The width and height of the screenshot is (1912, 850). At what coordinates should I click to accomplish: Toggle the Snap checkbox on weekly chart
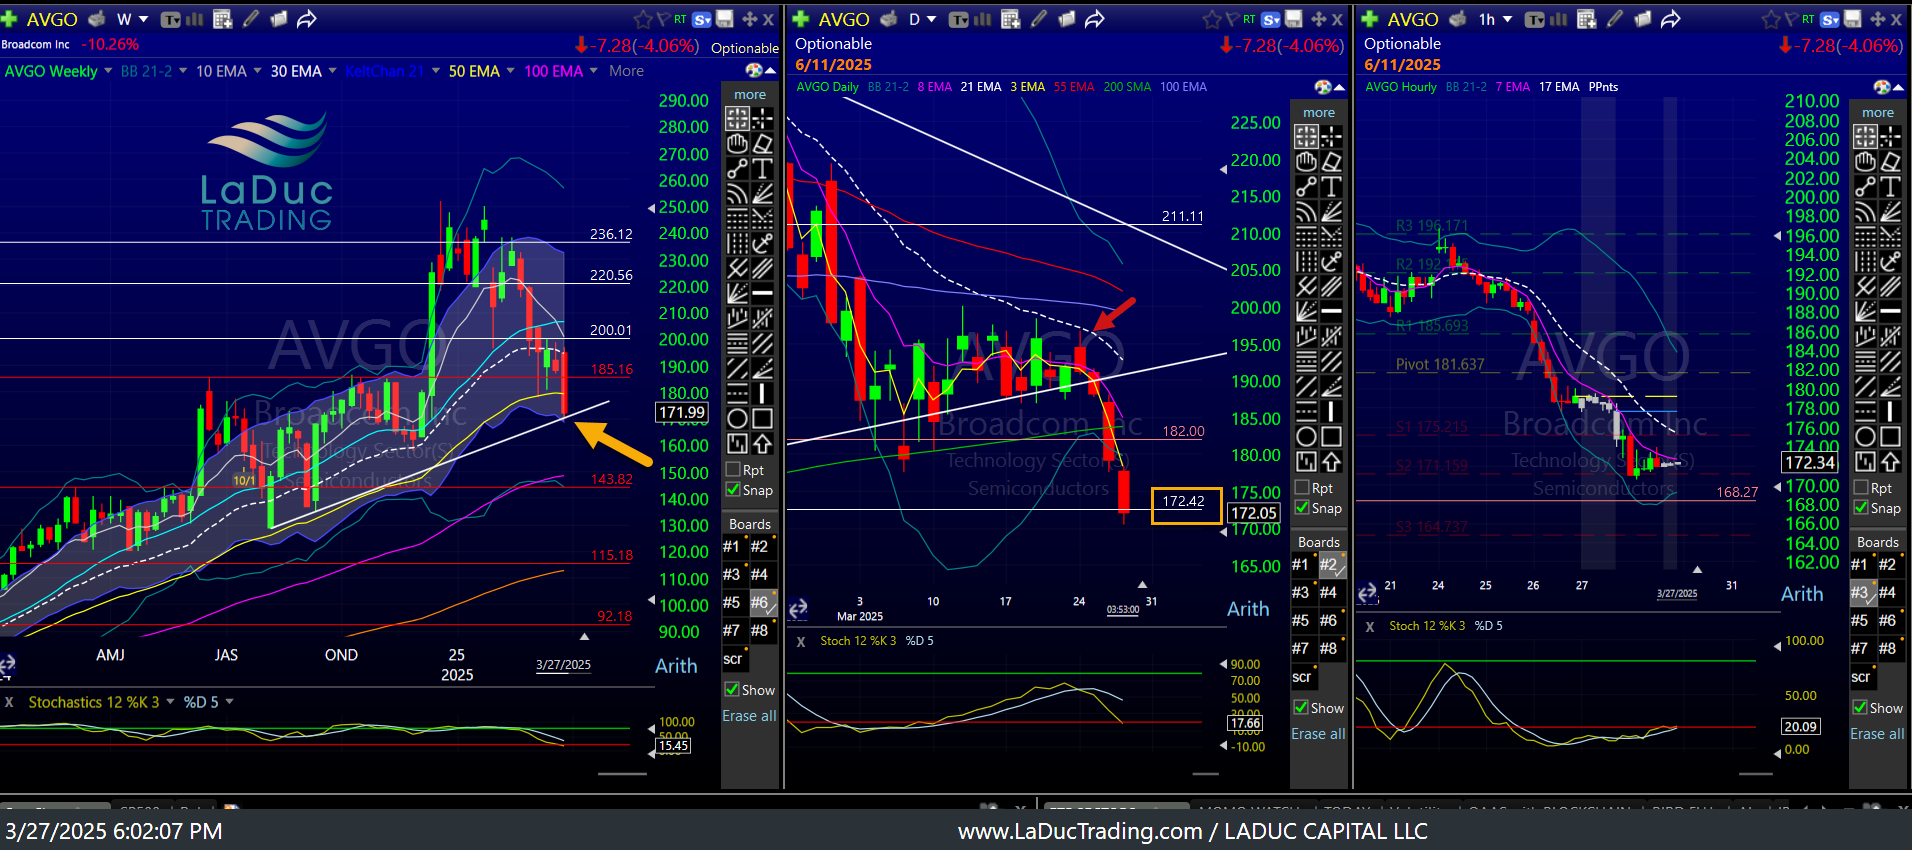point(733,490)
